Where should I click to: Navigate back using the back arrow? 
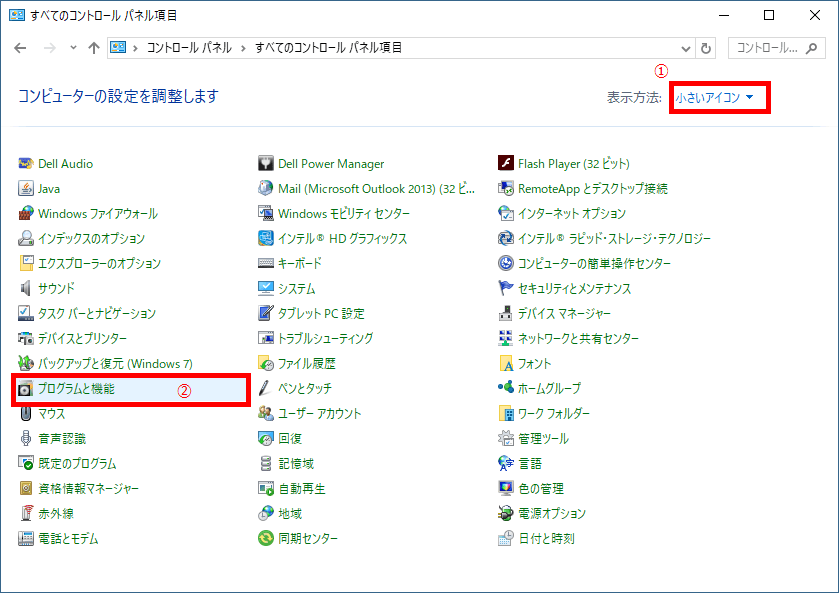coord(20,46)
